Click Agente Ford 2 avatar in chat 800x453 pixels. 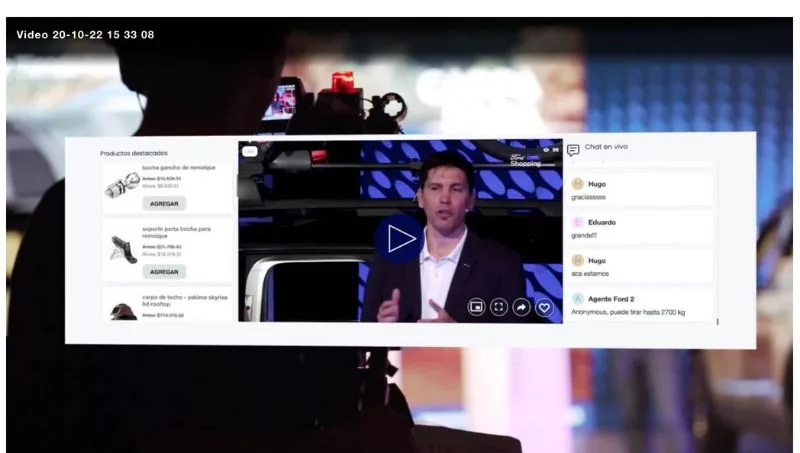[x=577, y=298]
